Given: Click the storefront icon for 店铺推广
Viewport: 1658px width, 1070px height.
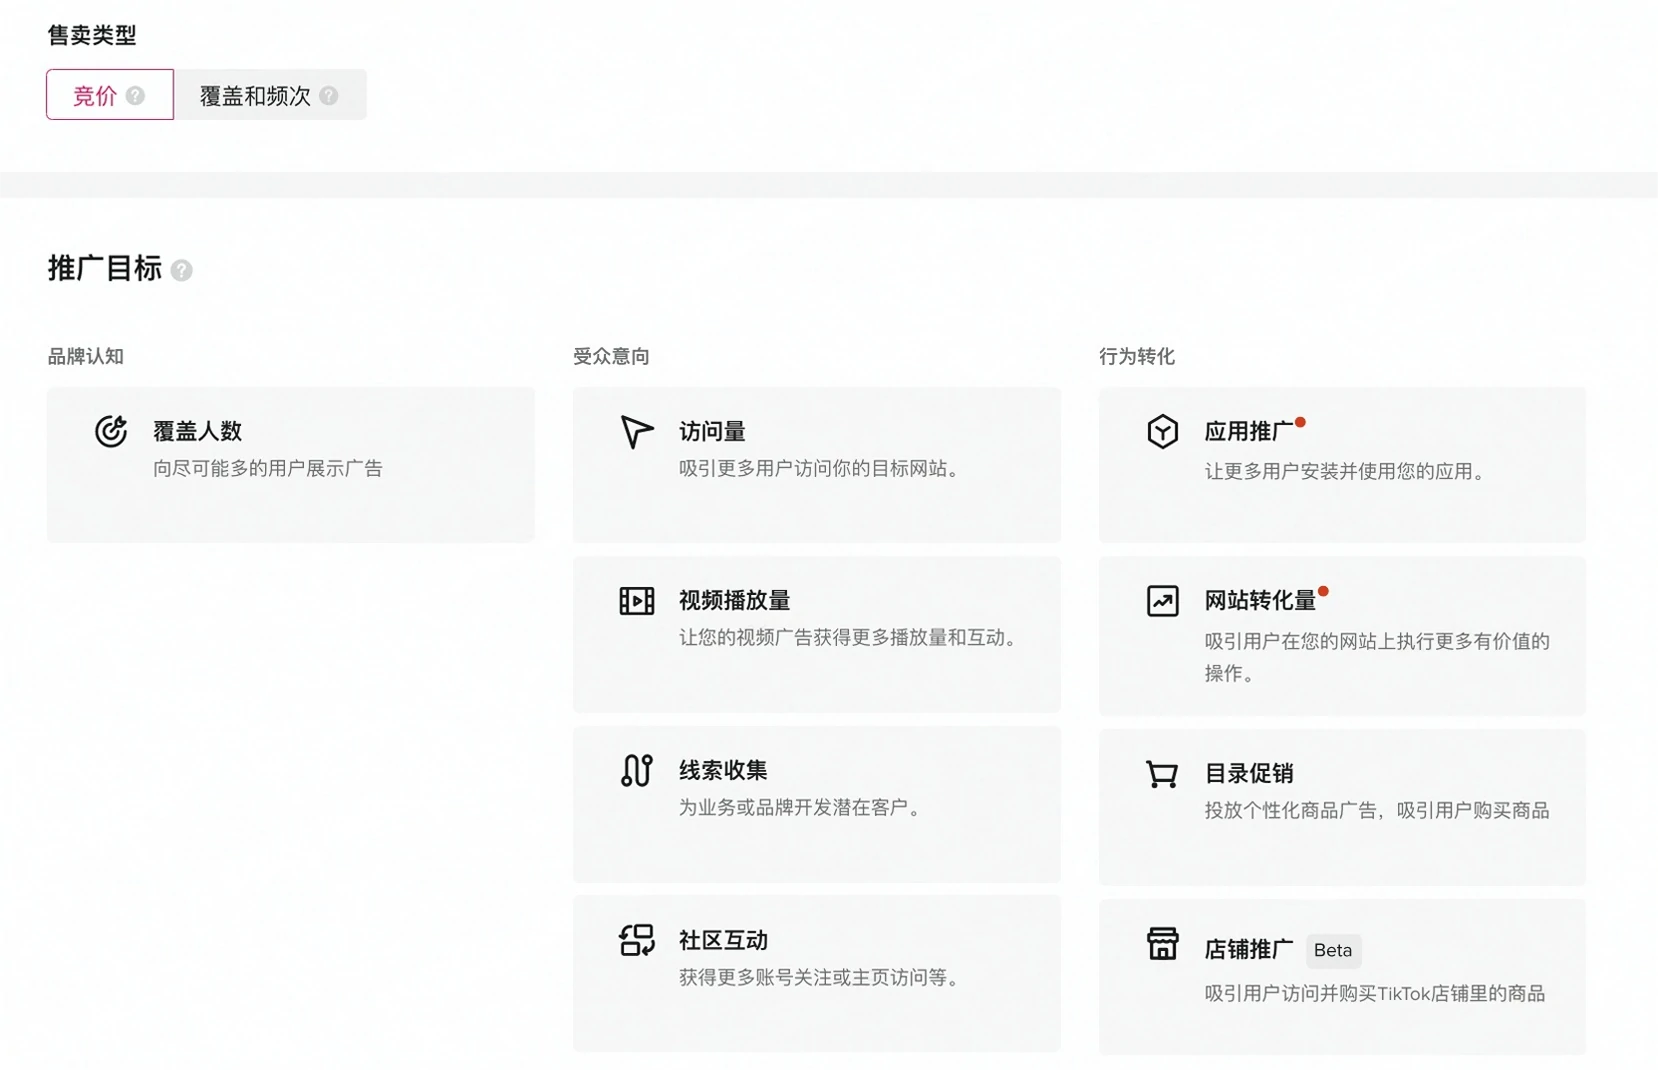Looking at the screenshot, I should (x=1162, y=944).
